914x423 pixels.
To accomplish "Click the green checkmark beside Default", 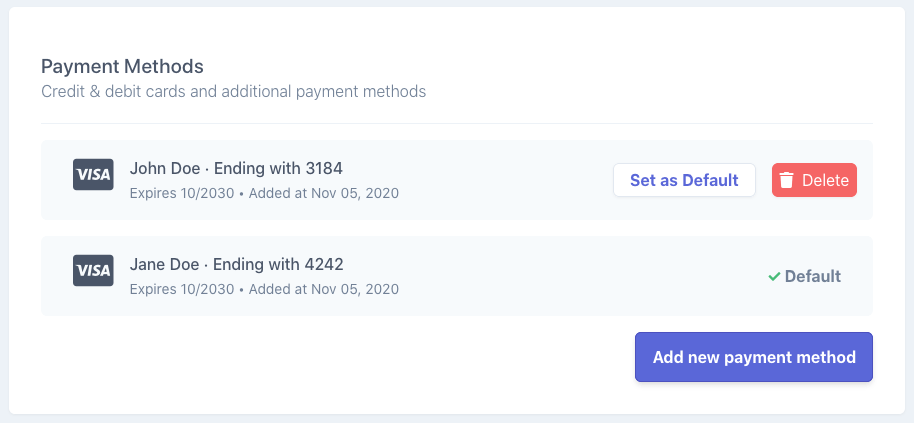I will pyautogui.click(x=774, y=277).
